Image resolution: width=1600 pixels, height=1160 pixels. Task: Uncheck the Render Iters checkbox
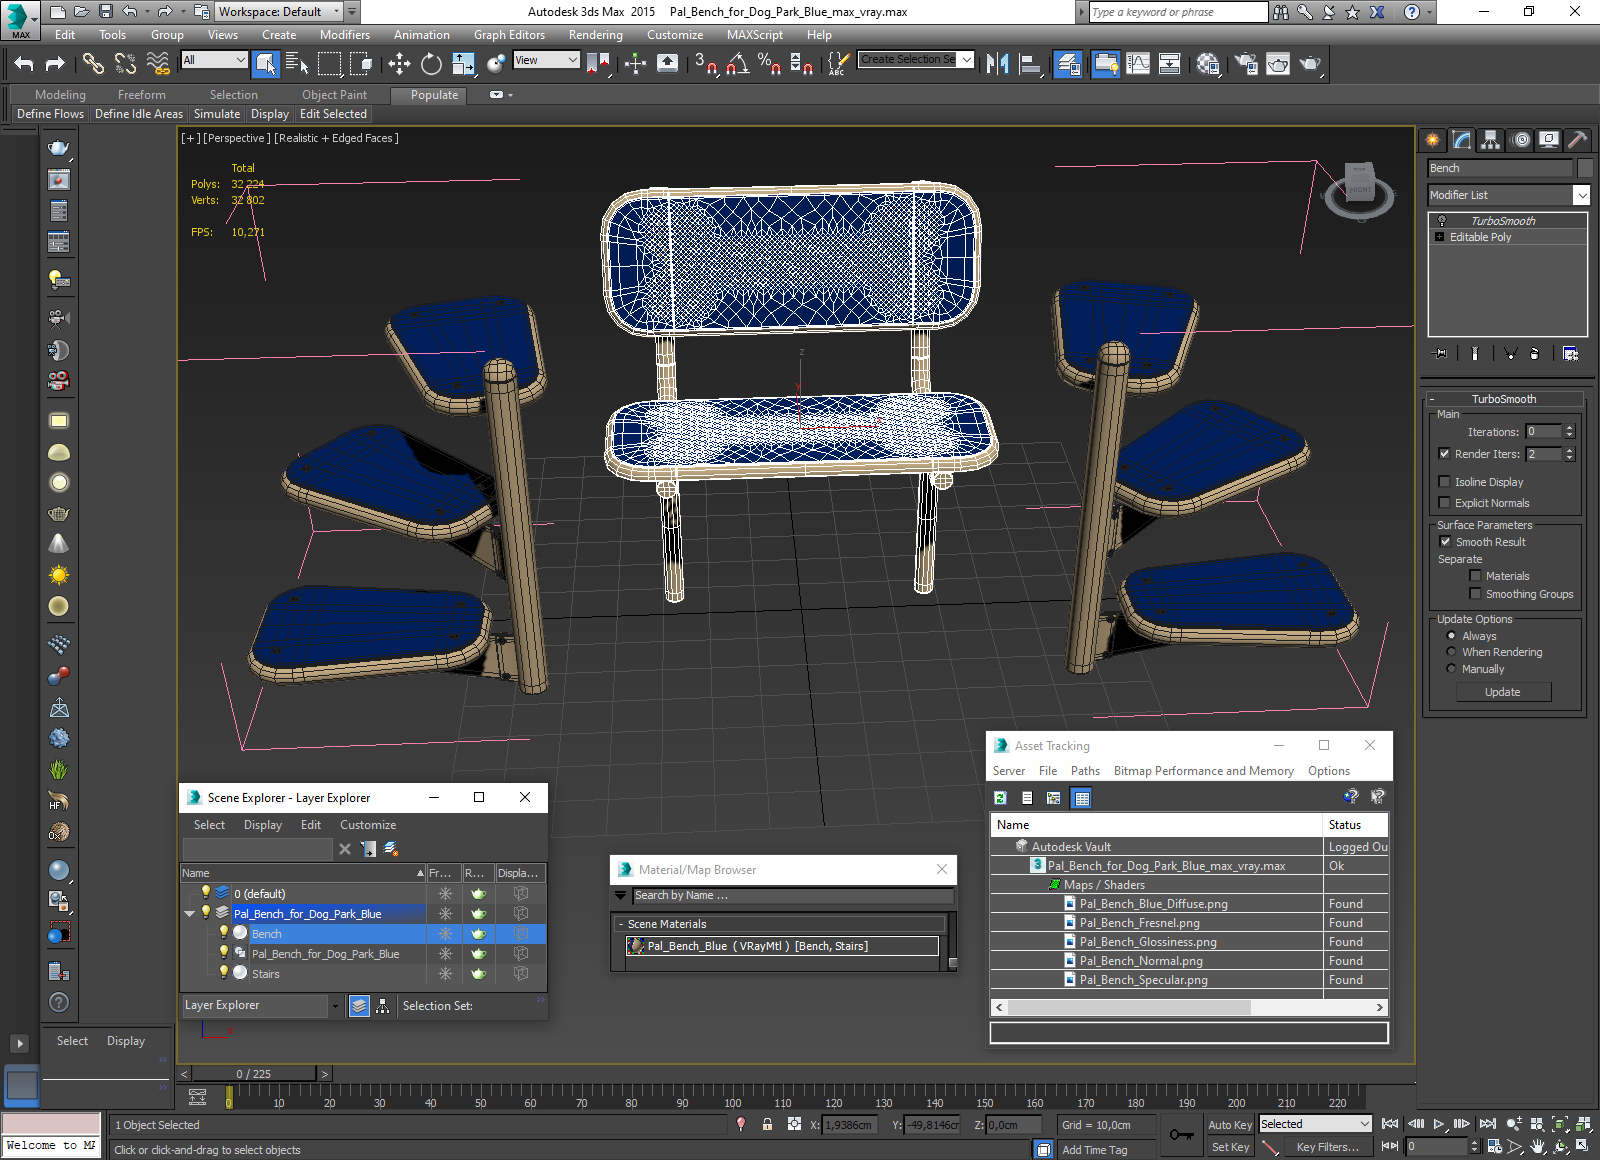point(1444,454)
